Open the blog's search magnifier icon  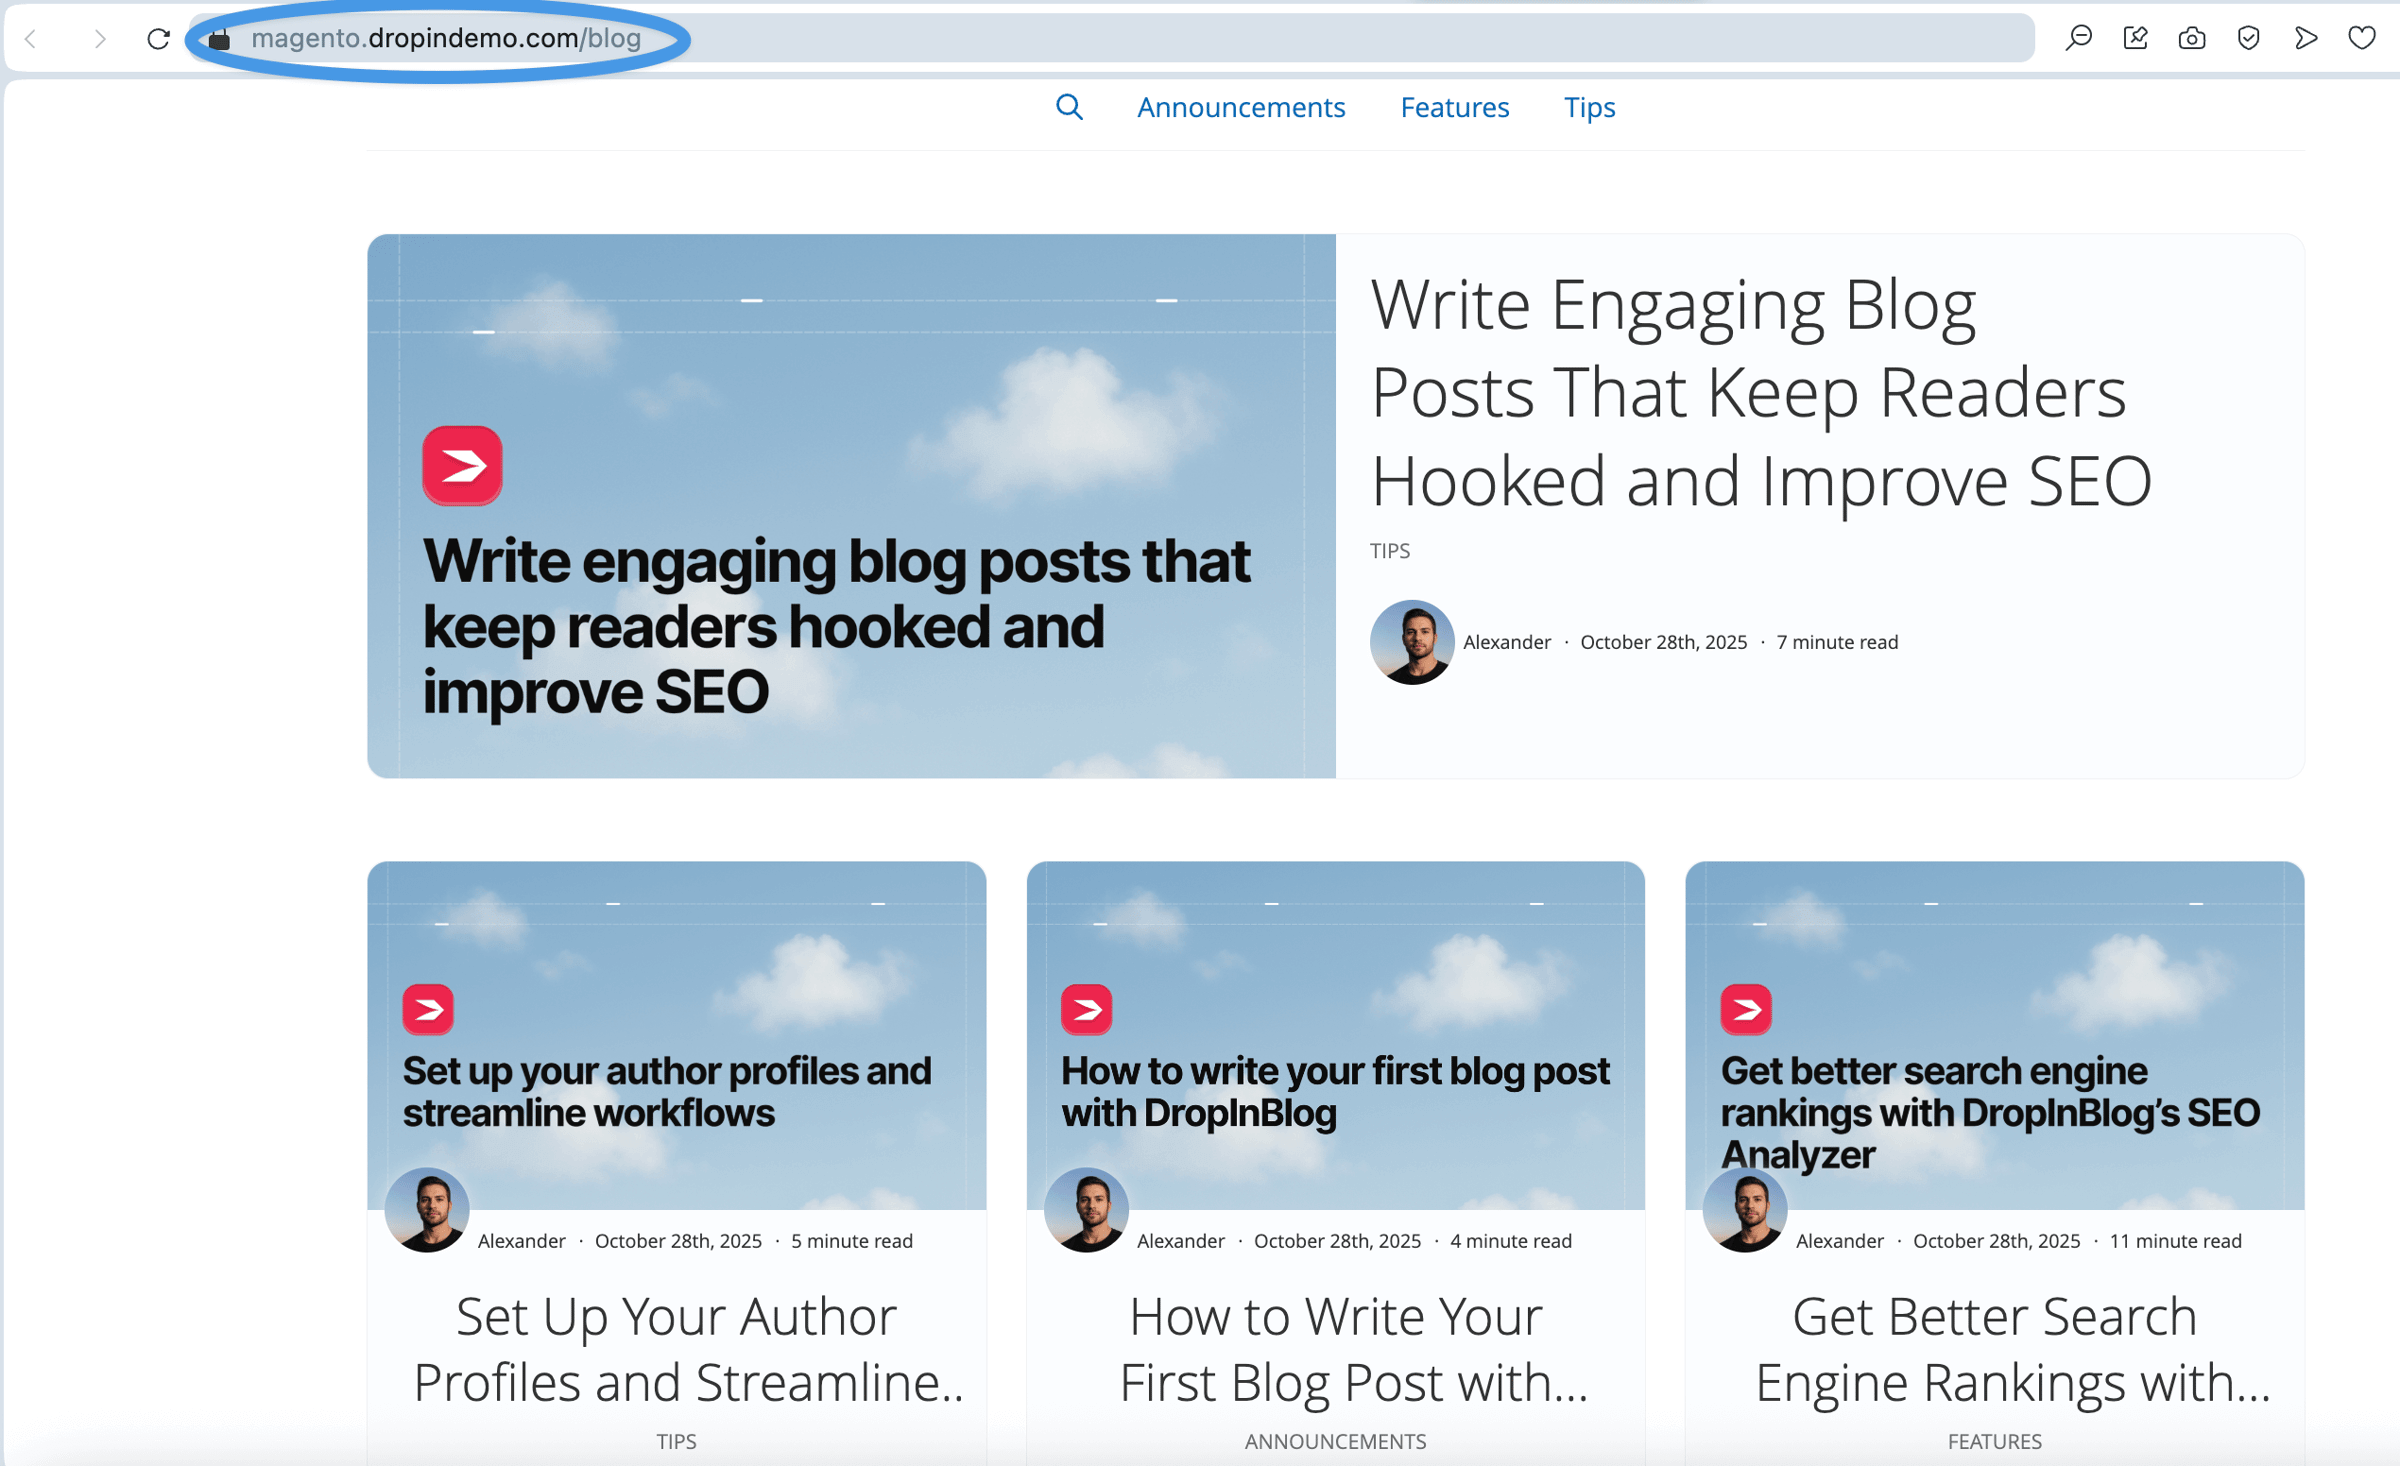(1069, 107)
